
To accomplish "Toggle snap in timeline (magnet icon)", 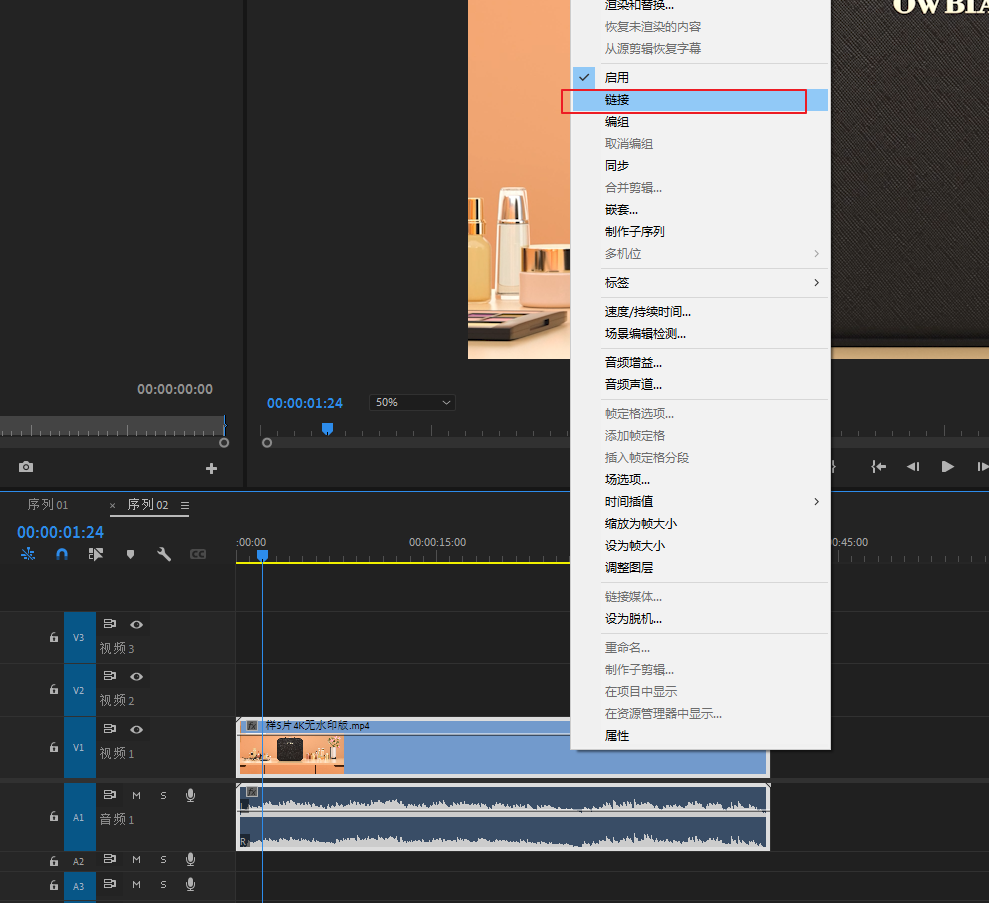I will (62, 554).
